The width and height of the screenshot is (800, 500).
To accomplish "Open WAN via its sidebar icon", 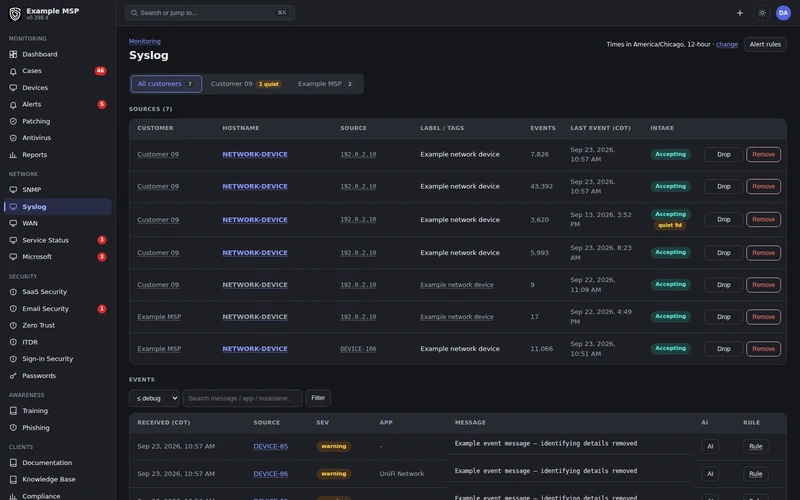I will point(13,223).
